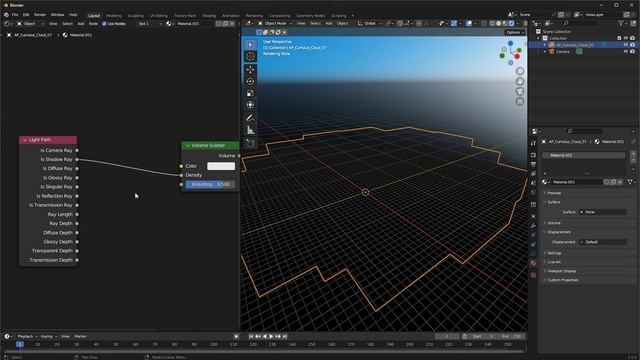The width and height of the screenshot is (640, 360).
Task: Toggle the Use Nodes checkbox
Action: pyautogui.click(x=104, y=24)
